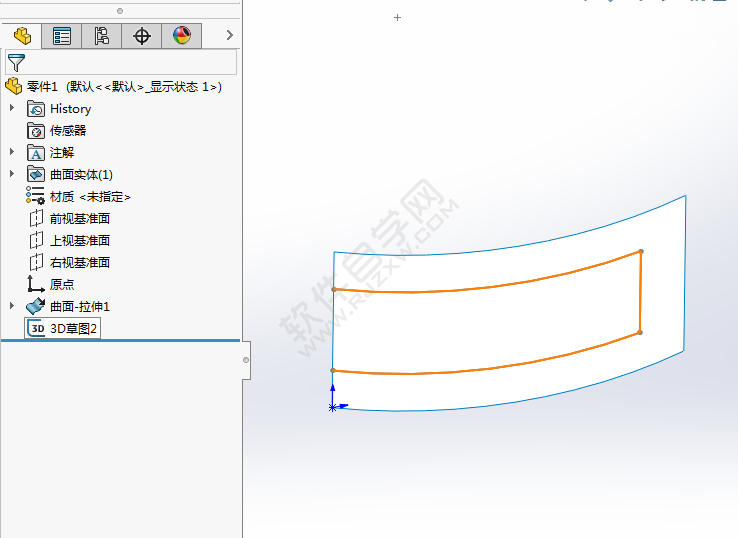Select 材质 <未指定> material entry
738x538 pixels.
(x=90, y=197)
